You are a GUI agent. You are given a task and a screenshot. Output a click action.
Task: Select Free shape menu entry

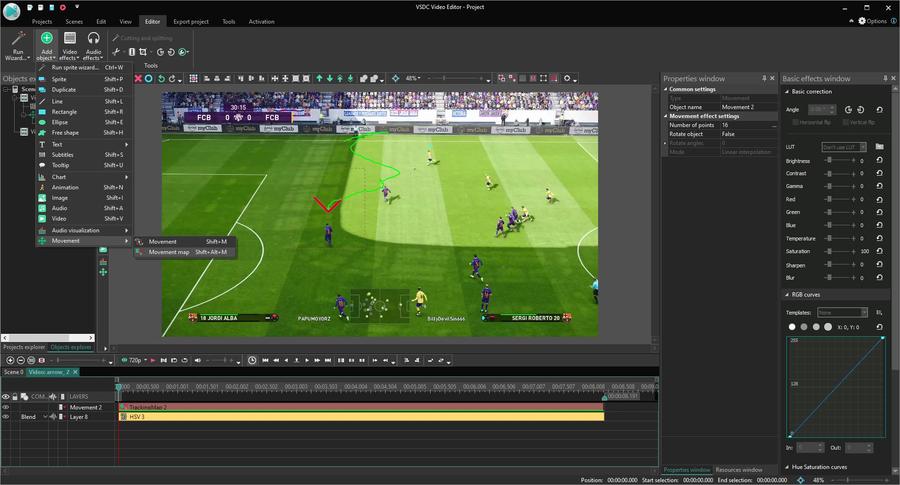84,133
